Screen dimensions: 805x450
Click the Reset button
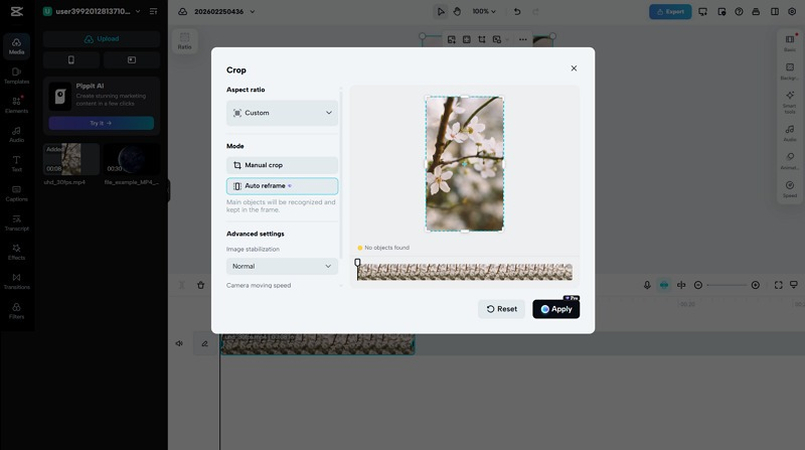coord(502,309)
